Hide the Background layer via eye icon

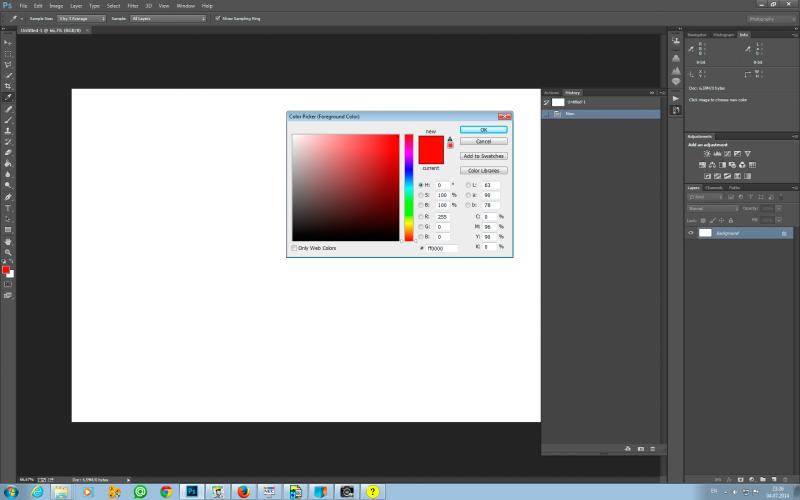[691, 233]
